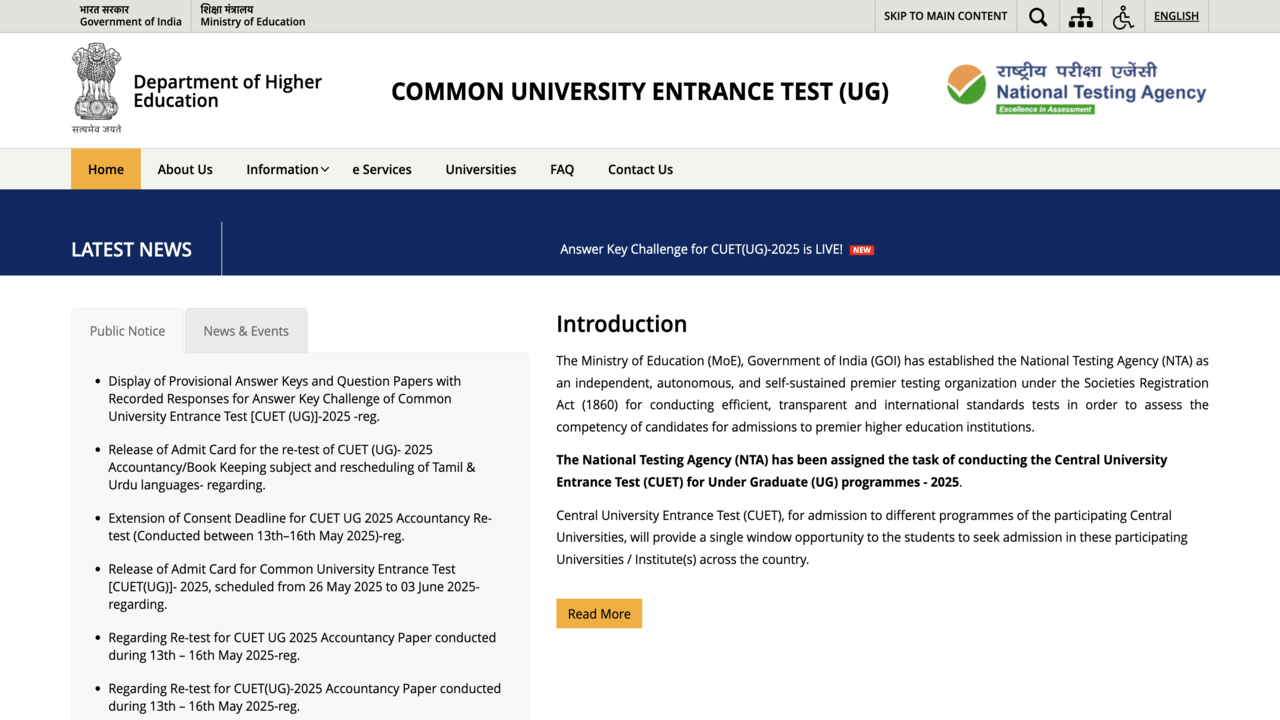The height and width of the screenshot is (720, 1280).
Task: Go to the Universities page
Action: point(480,169)
